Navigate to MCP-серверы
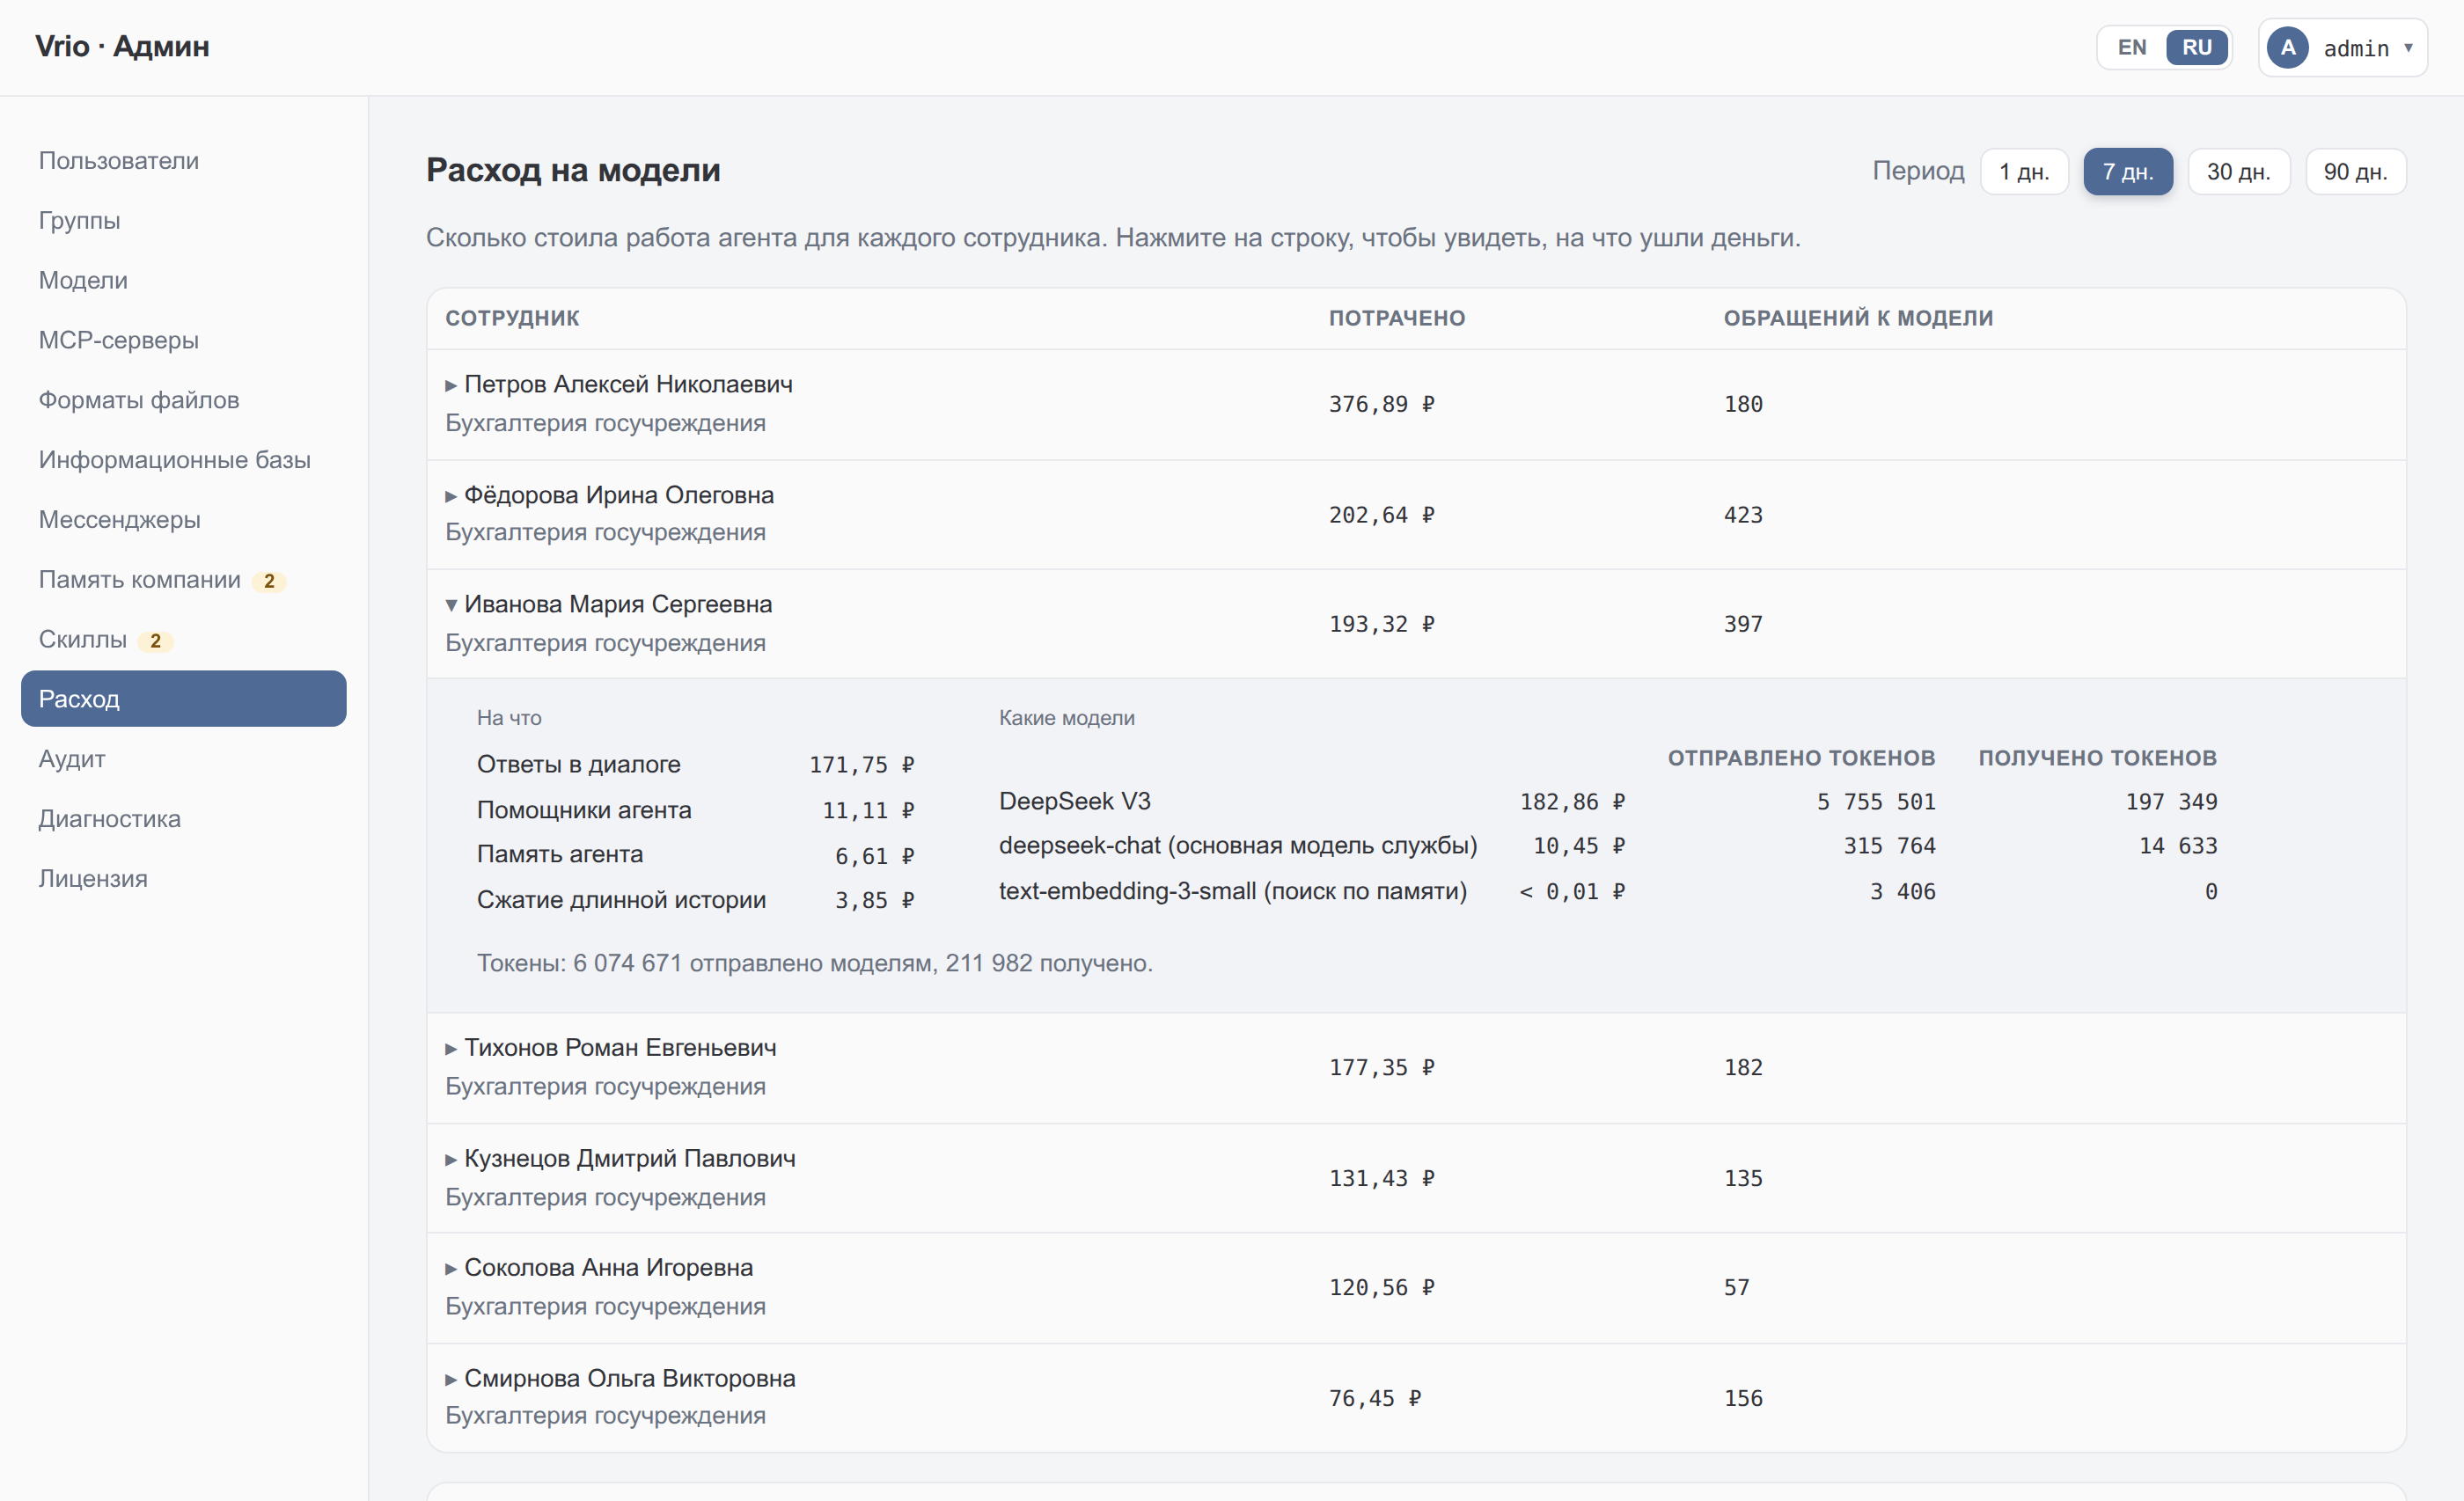Screen dimensions: 2464x1501 [183, 340]
